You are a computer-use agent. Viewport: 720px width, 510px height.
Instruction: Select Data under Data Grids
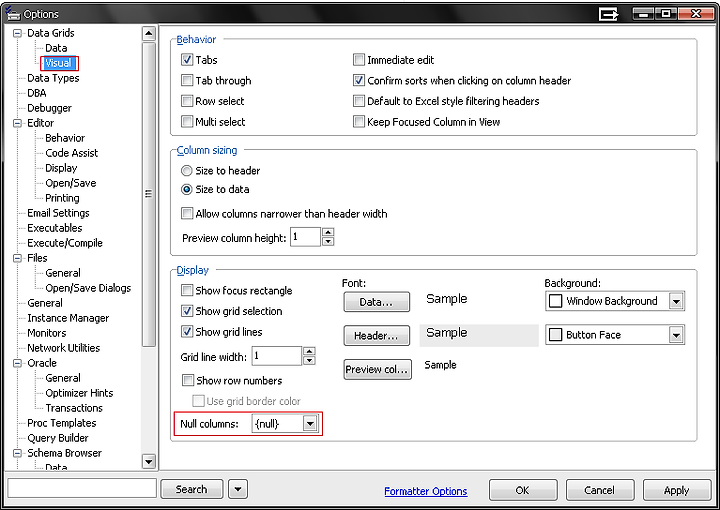coord(56,48)
